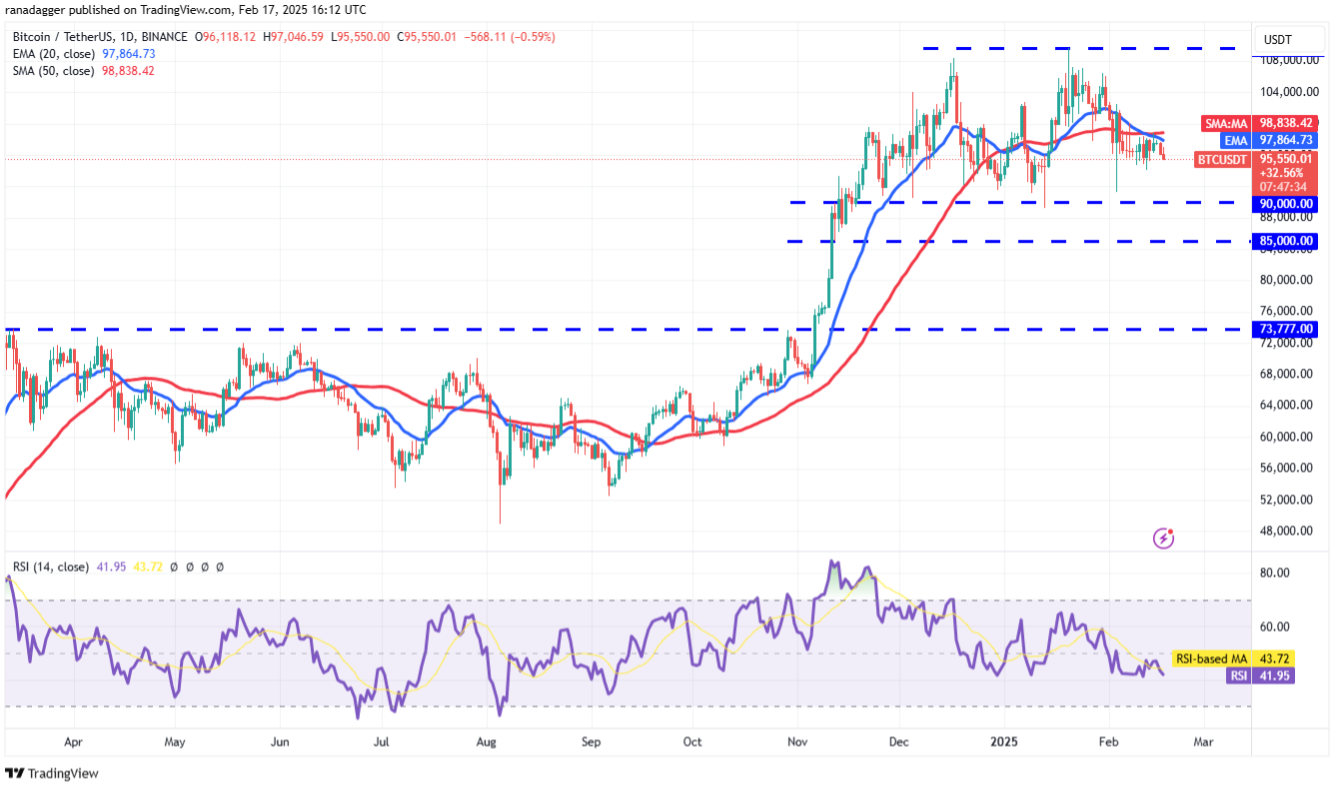Click the 80.00 RSI axis label
This screenshot has width=1335, height=786.
pos(1275,573)
